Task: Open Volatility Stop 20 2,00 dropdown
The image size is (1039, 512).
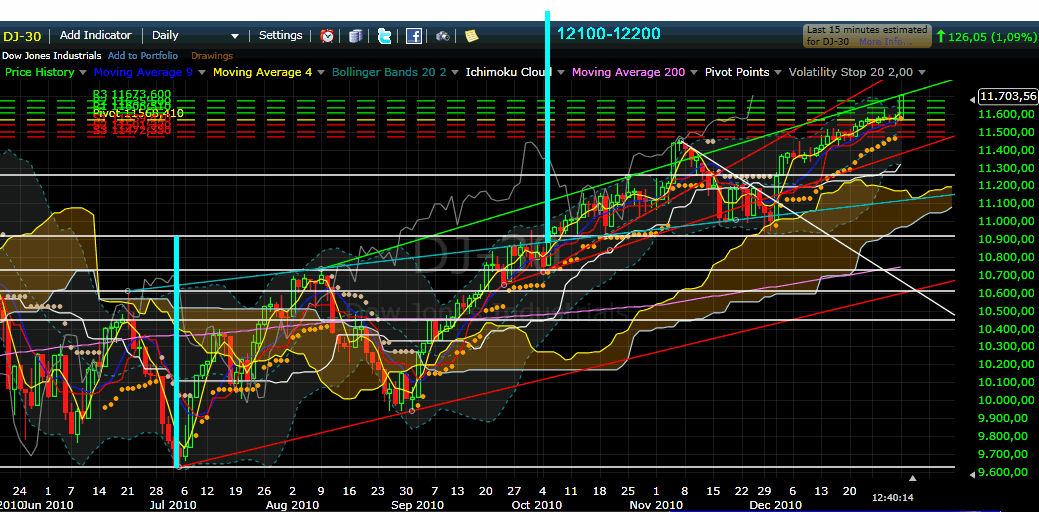Action: [921, 73]
